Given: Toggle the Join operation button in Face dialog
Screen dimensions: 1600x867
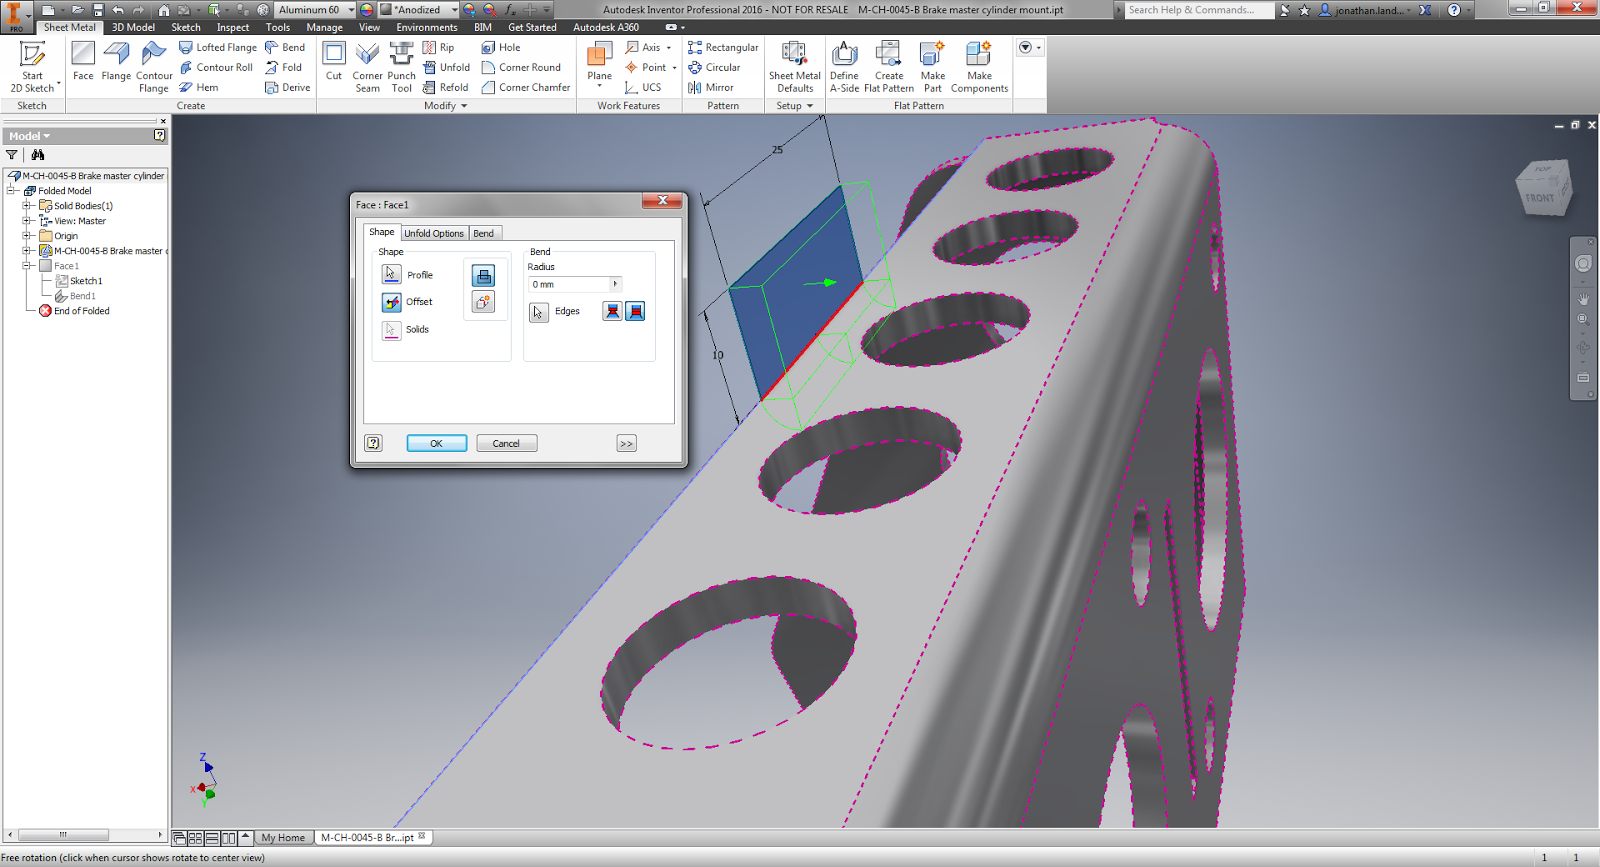Looking at the screenshot, I should [483, 276].
